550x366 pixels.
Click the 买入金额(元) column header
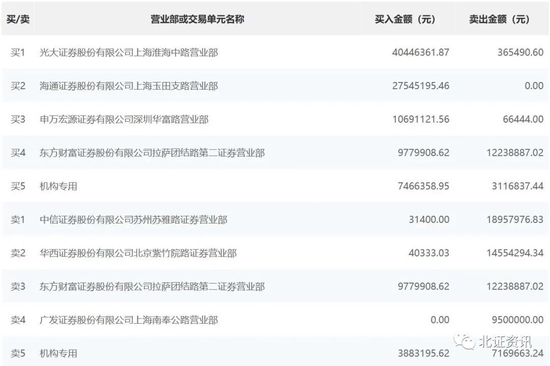tap(405, 19)
